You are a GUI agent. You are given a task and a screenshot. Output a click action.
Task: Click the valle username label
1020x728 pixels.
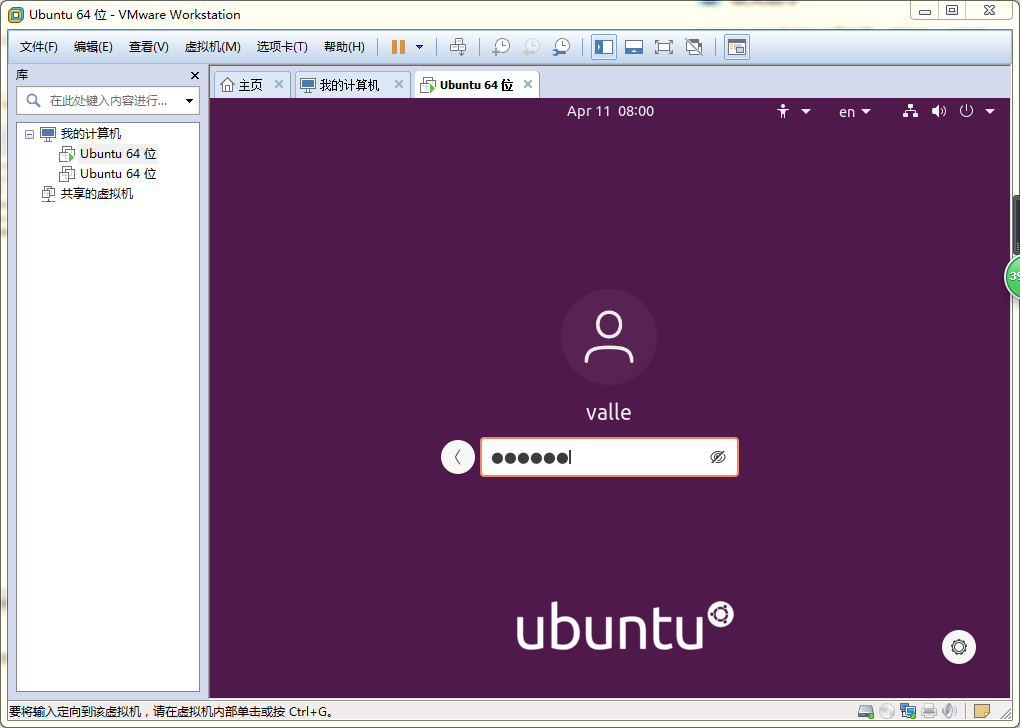(x=609, y=412)
